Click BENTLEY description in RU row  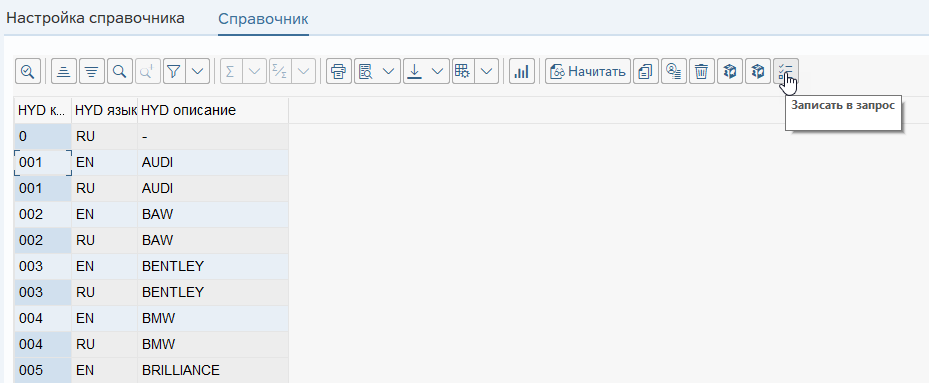click(213, 293)
